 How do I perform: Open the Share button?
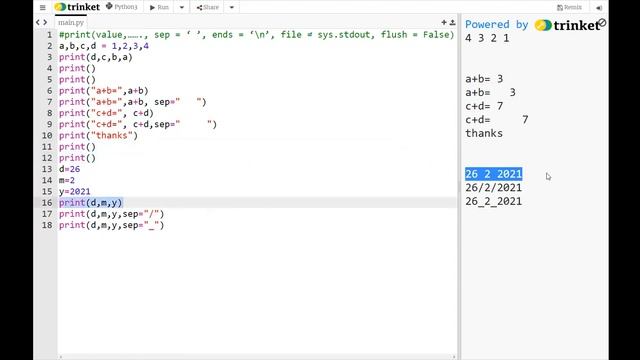(x=207, y=7)
